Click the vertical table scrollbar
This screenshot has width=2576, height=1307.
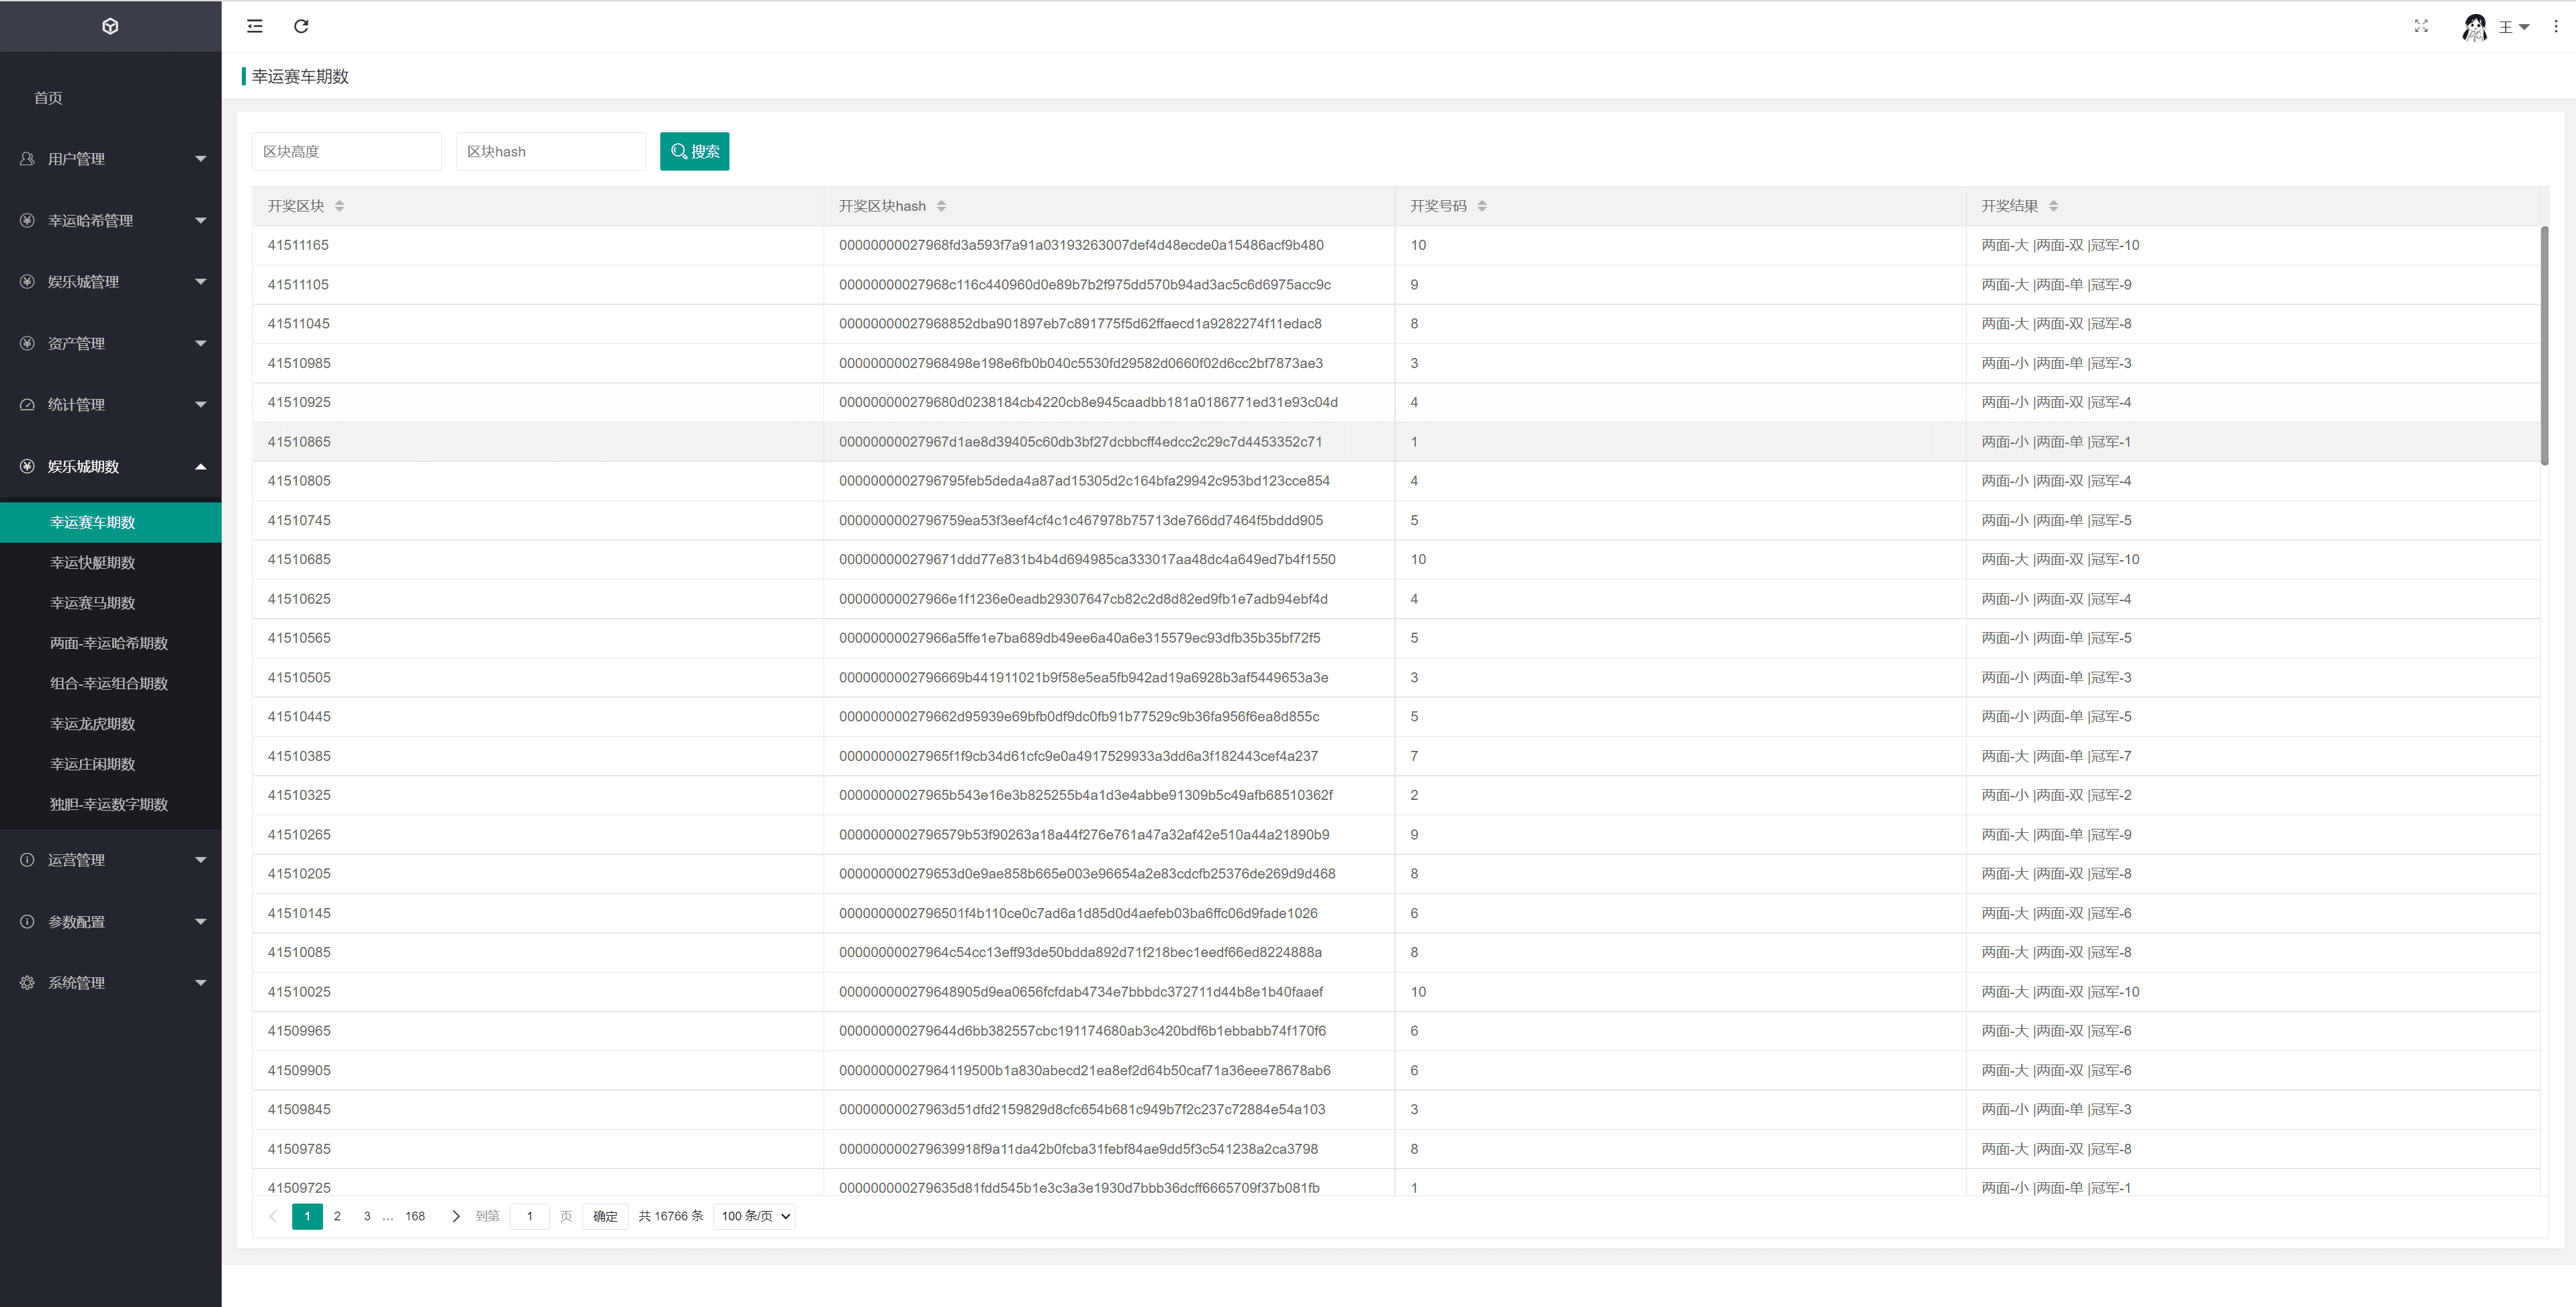(2544, 345)
